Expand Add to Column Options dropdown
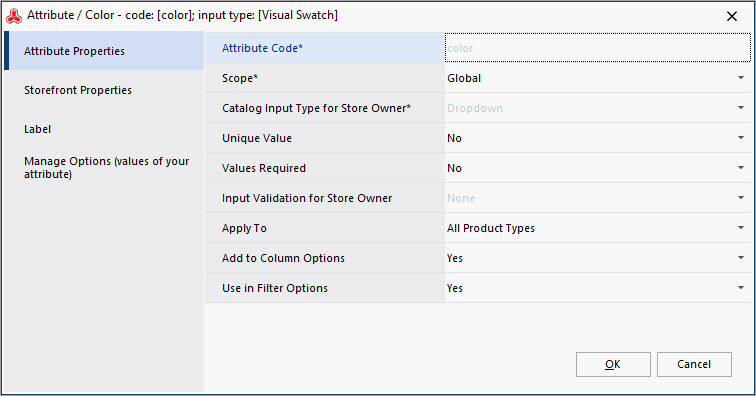The image size is (756, 396). coord(741,258)
